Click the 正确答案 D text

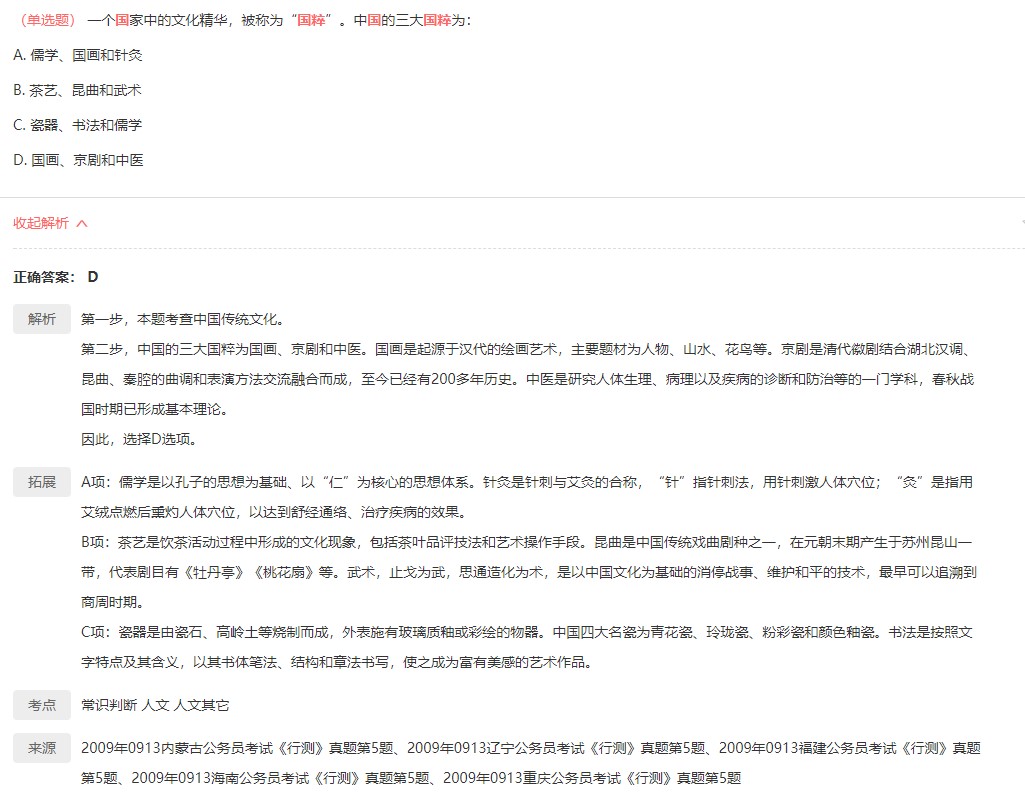click(56, 277)
